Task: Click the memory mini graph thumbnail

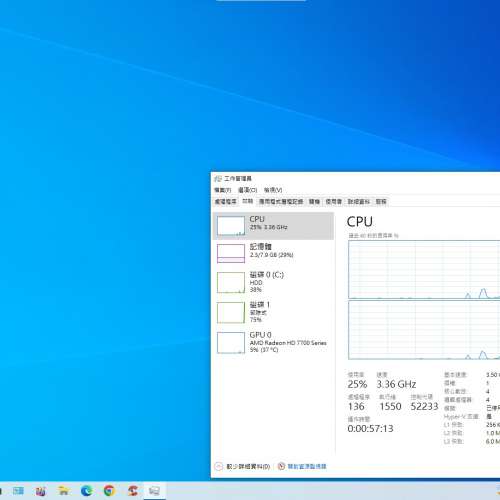Action: coord(231,253)
